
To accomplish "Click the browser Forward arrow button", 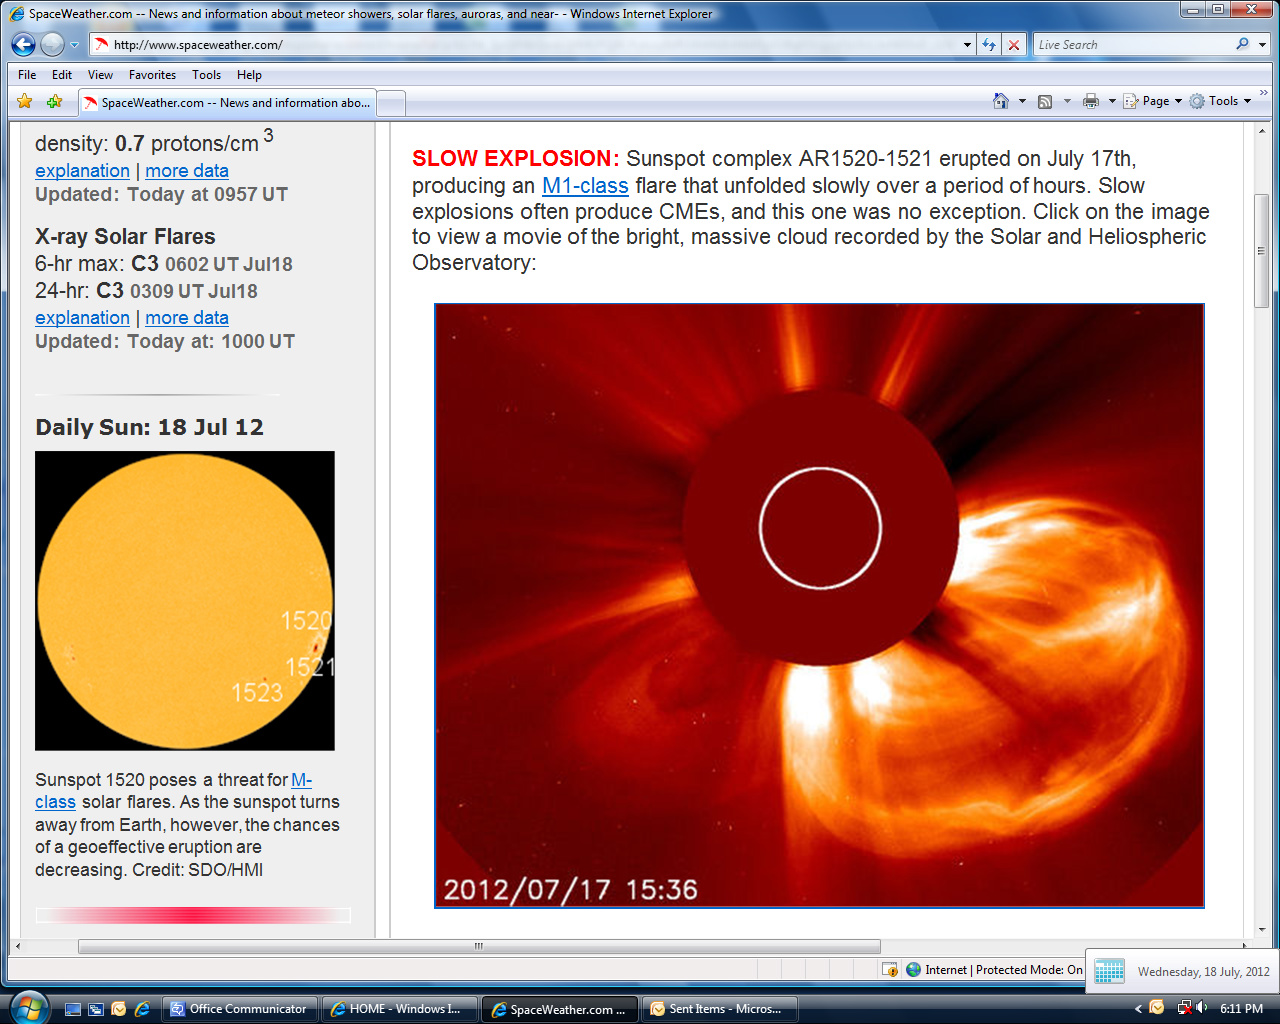I will point(52,44).
